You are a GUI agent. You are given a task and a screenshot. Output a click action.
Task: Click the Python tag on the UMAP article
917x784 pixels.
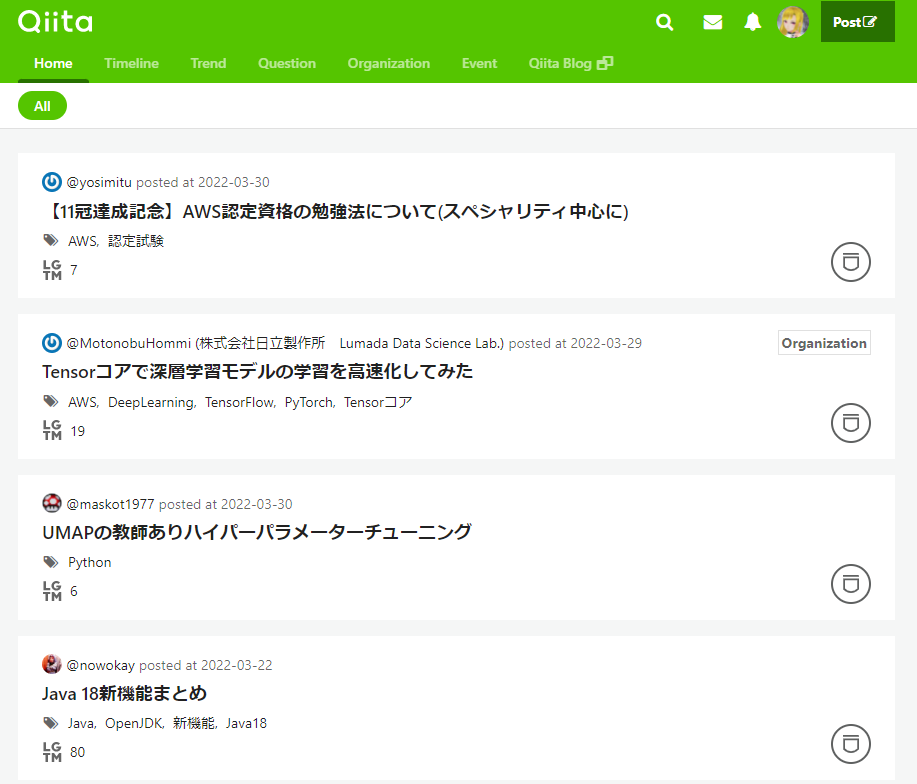[x=90, y=561]
